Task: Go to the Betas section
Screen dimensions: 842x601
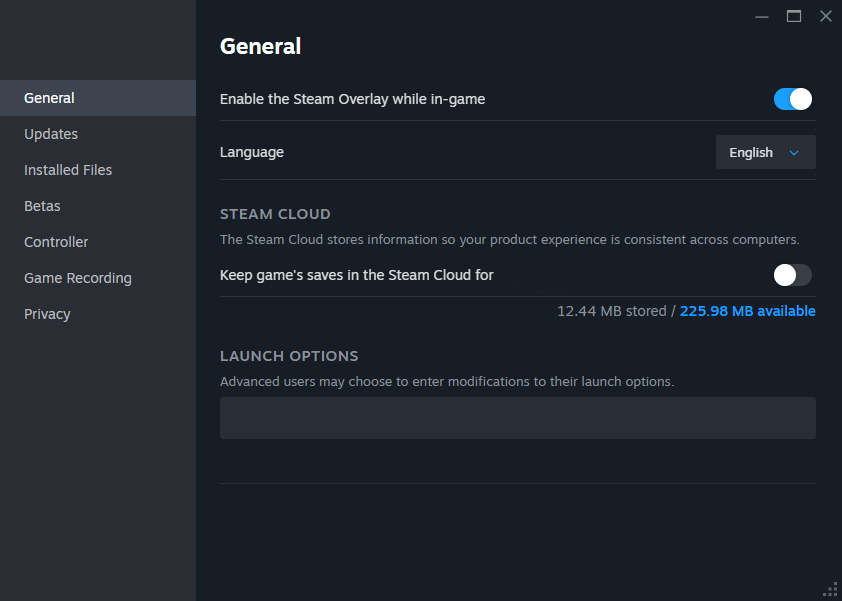Action: point(42,206)
